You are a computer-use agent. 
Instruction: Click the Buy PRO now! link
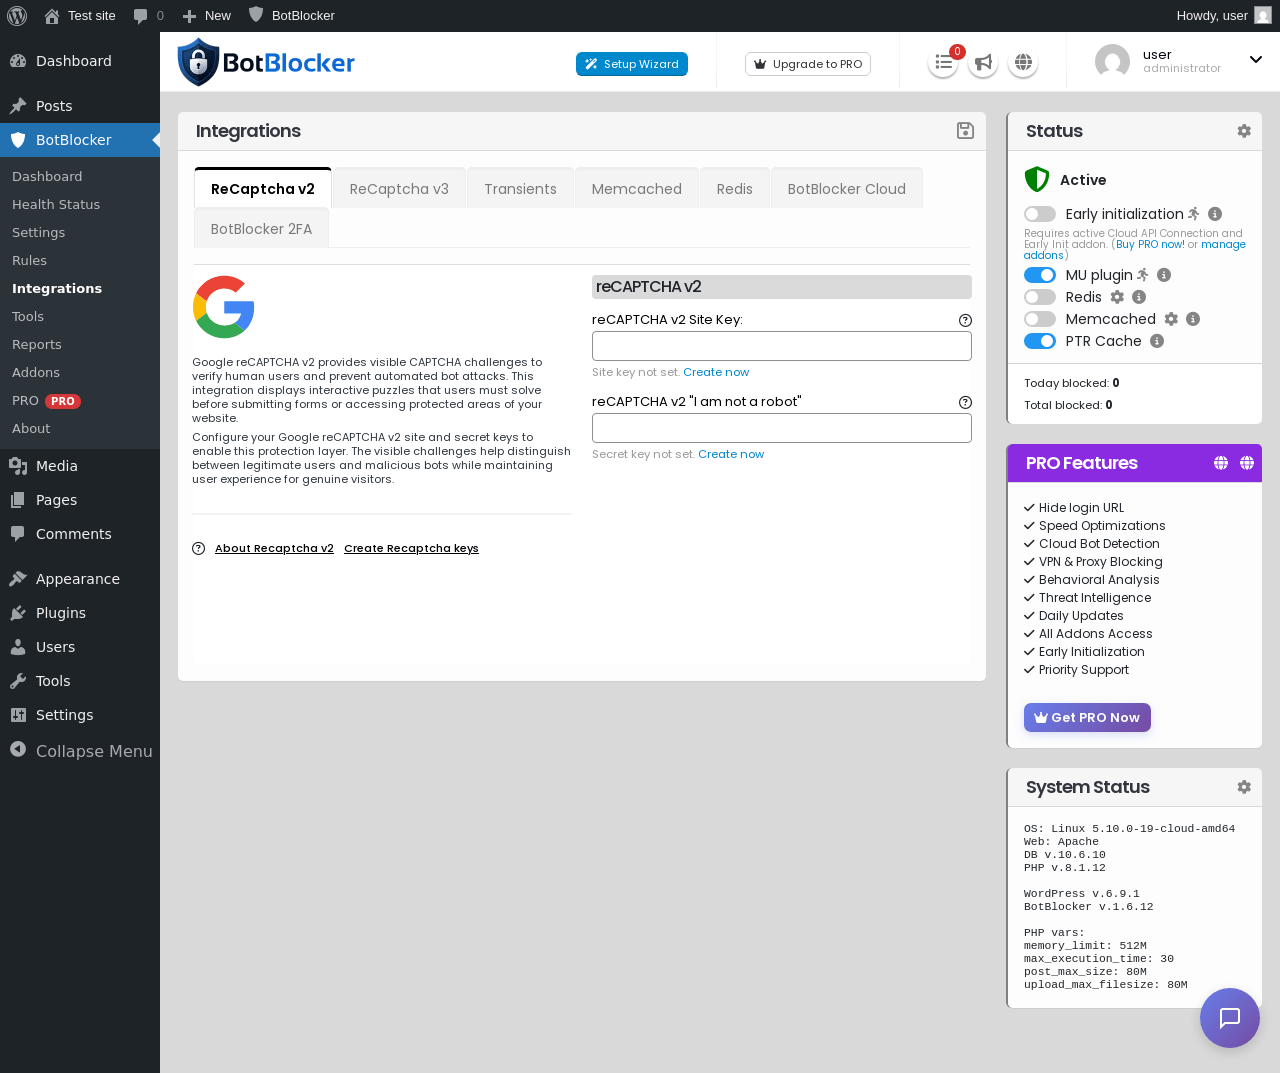(1150, 244)
